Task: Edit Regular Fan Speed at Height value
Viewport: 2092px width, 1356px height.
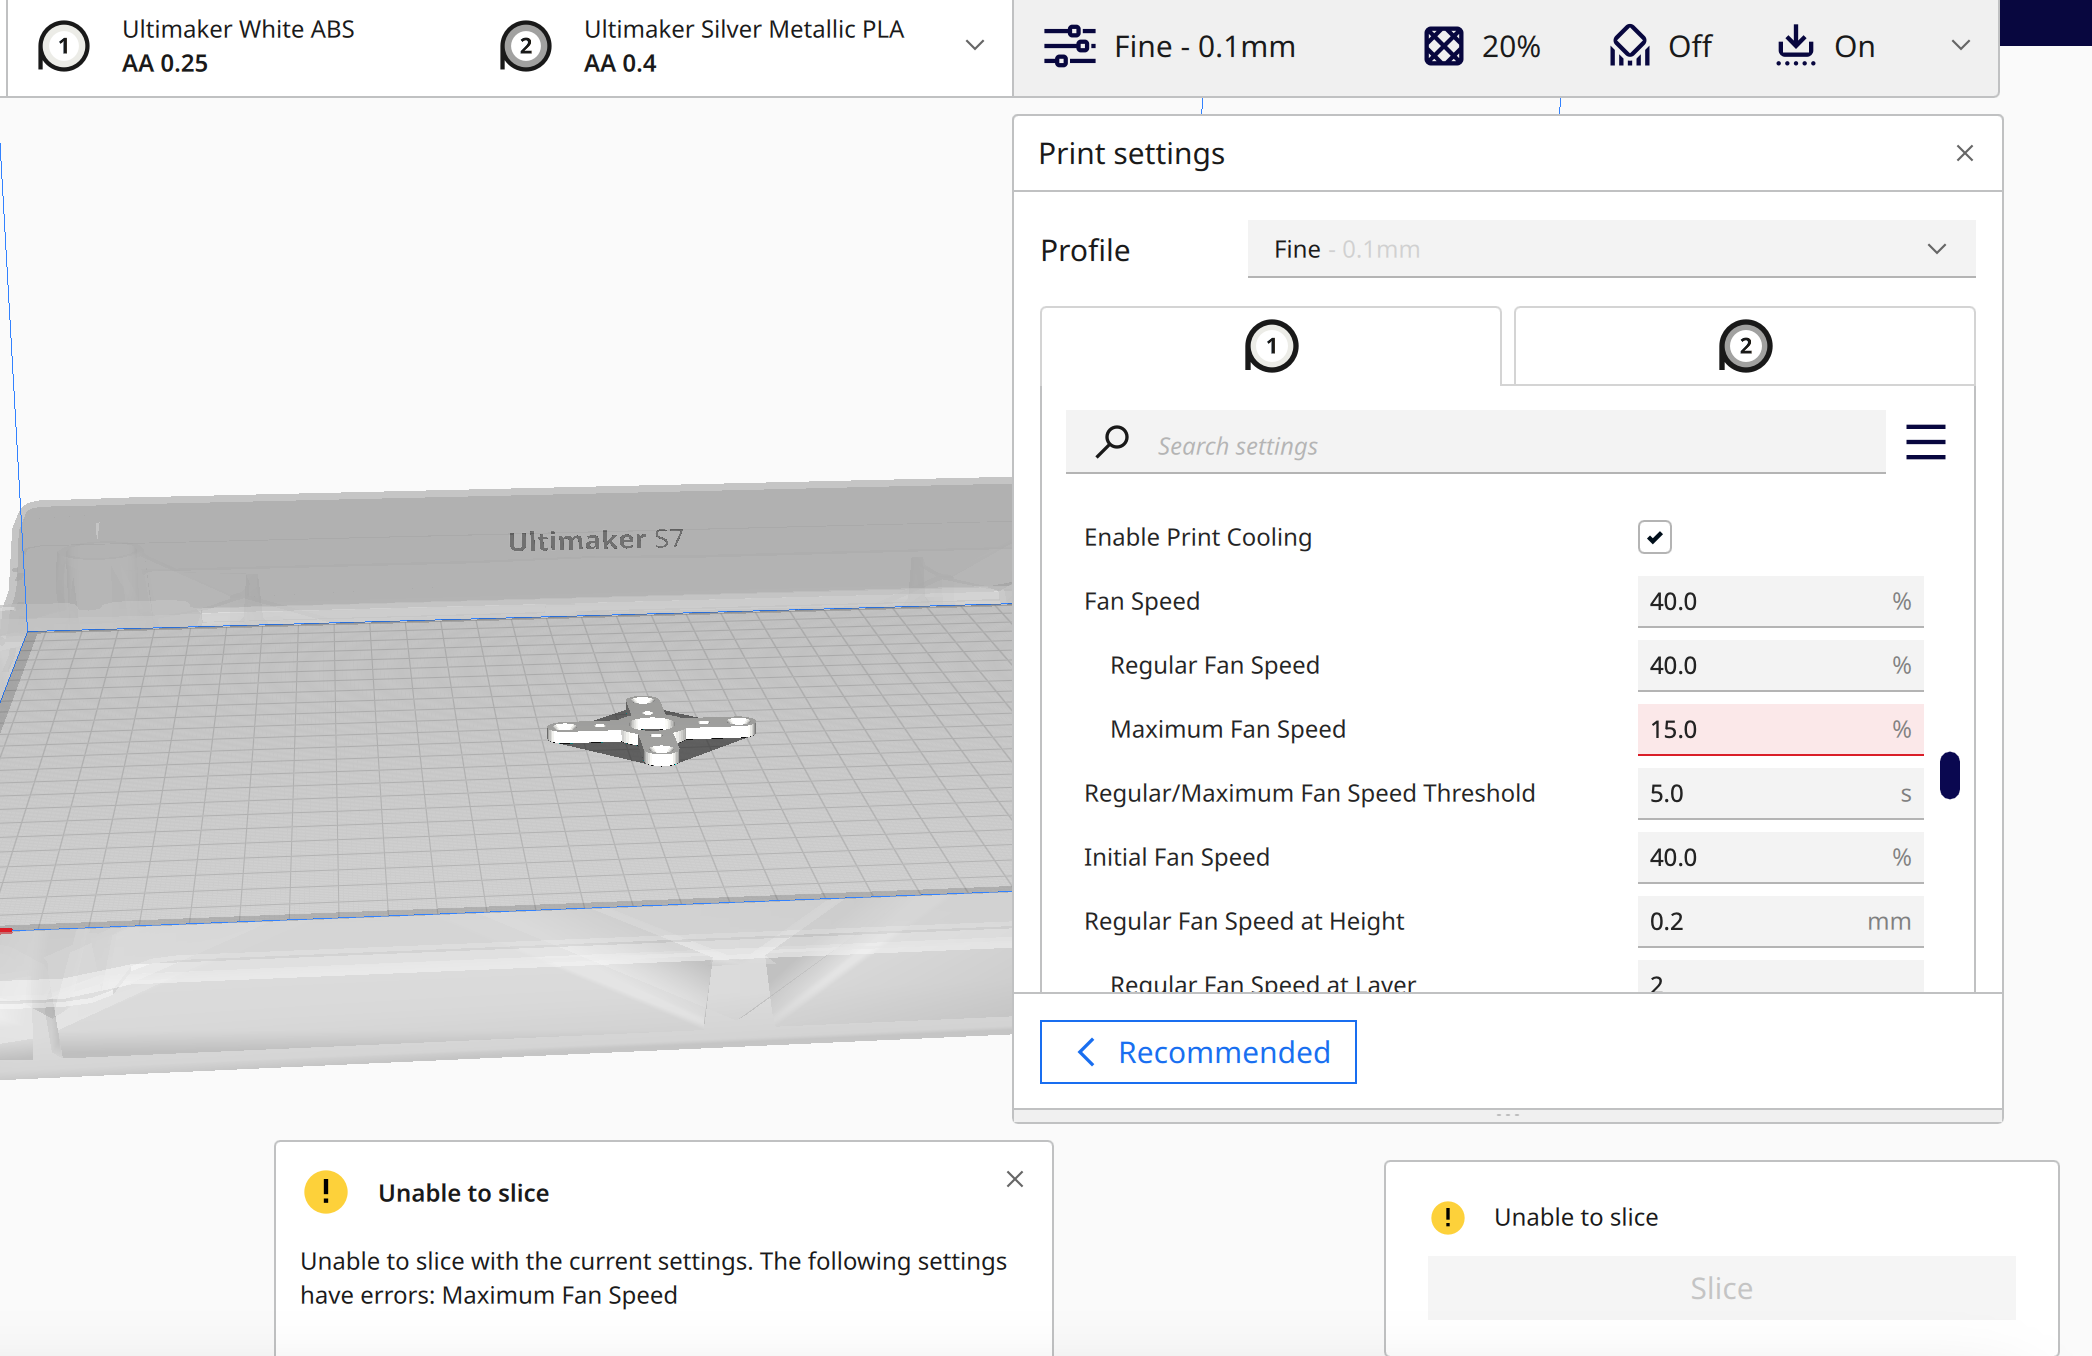Action: pyautogui.click(x=1780, y=922)
